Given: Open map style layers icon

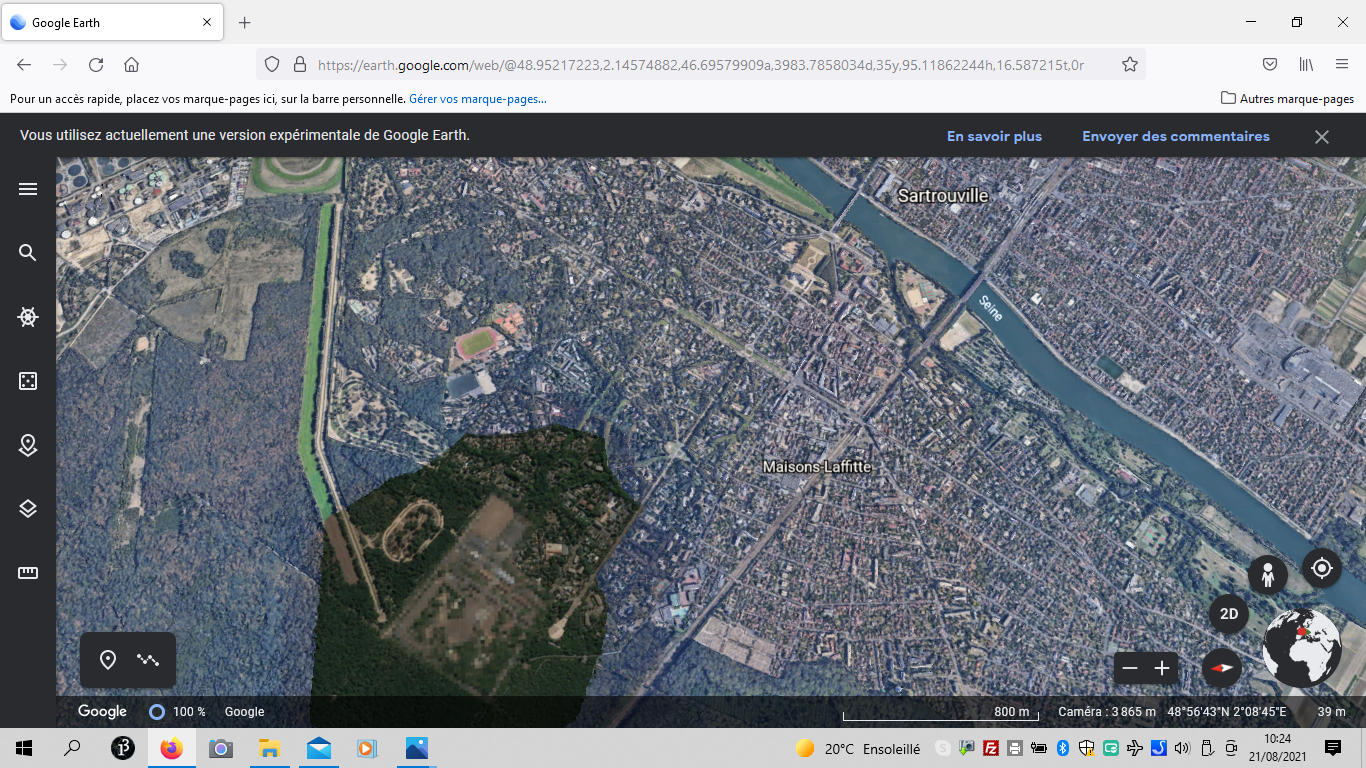Looking at the screenshot, I should click(x=28, y=509).
